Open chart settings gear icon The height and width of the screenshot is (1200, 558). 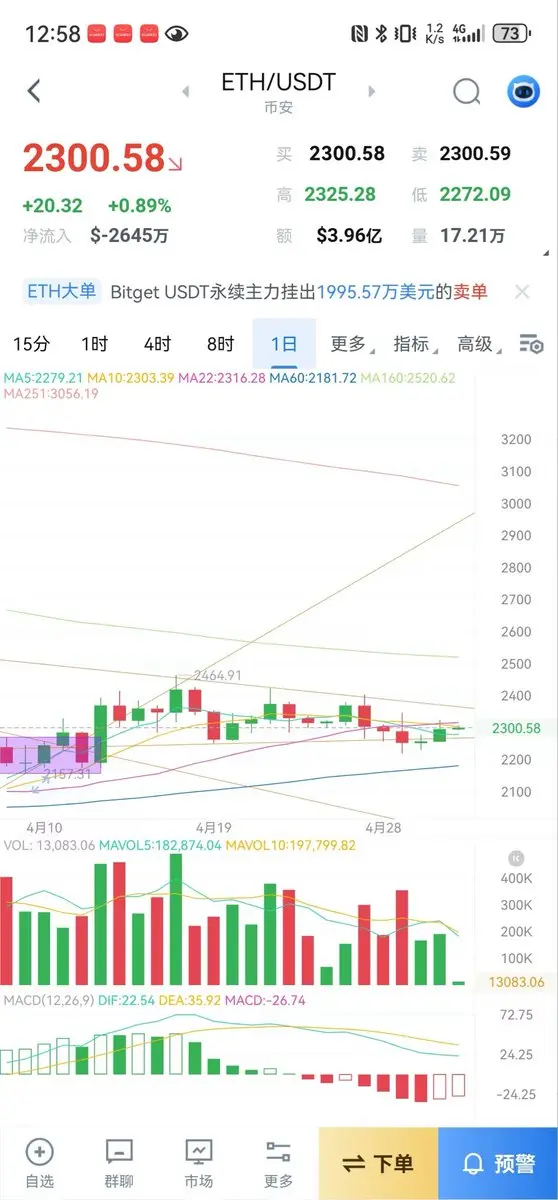click(x=531, y=345)
